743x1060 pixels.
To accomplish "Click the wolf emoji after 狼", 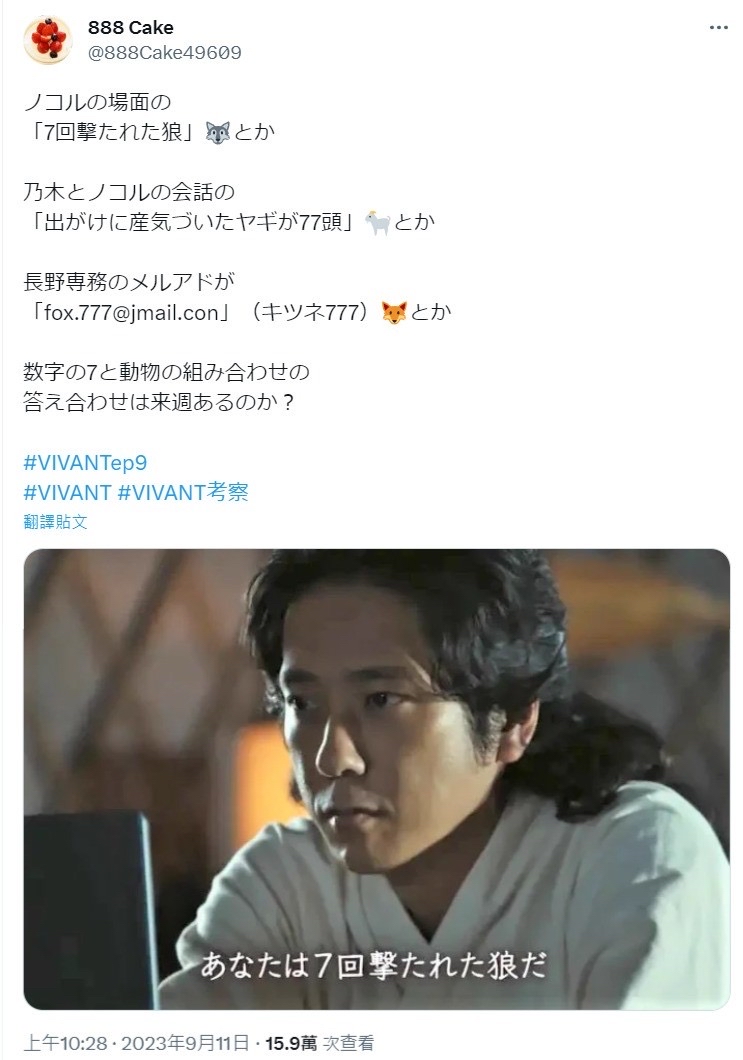I will coord(218,132).
